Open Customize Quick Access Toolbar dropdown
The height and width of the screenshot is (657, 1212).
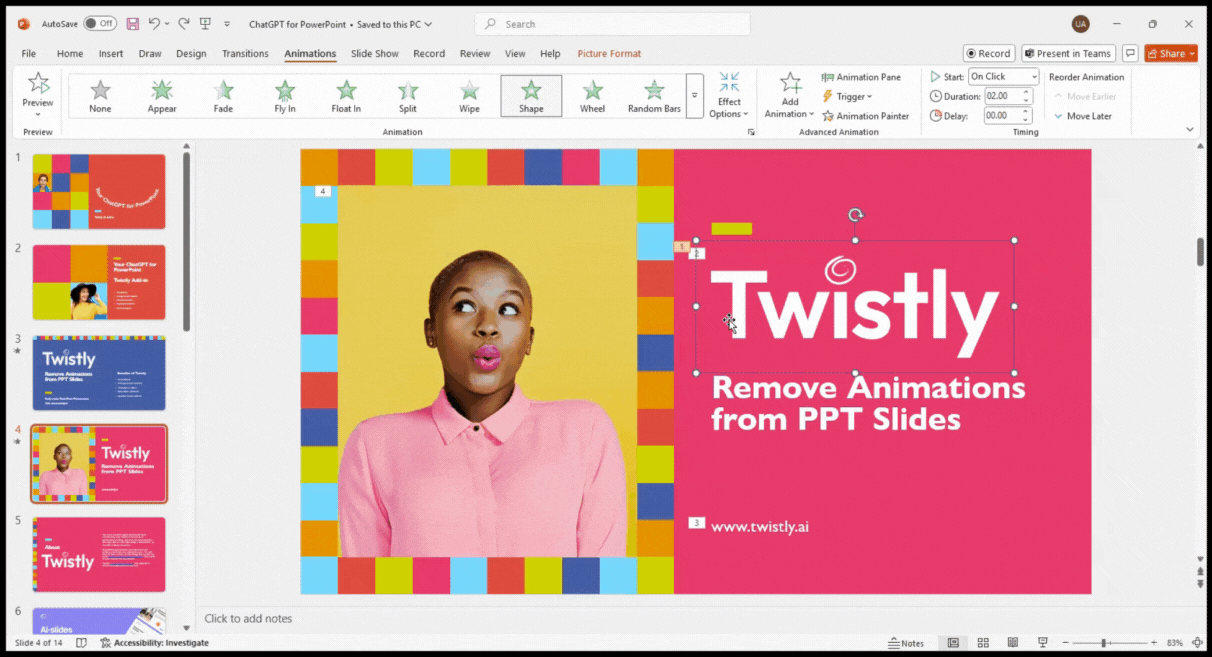click(x=227, y=23)
